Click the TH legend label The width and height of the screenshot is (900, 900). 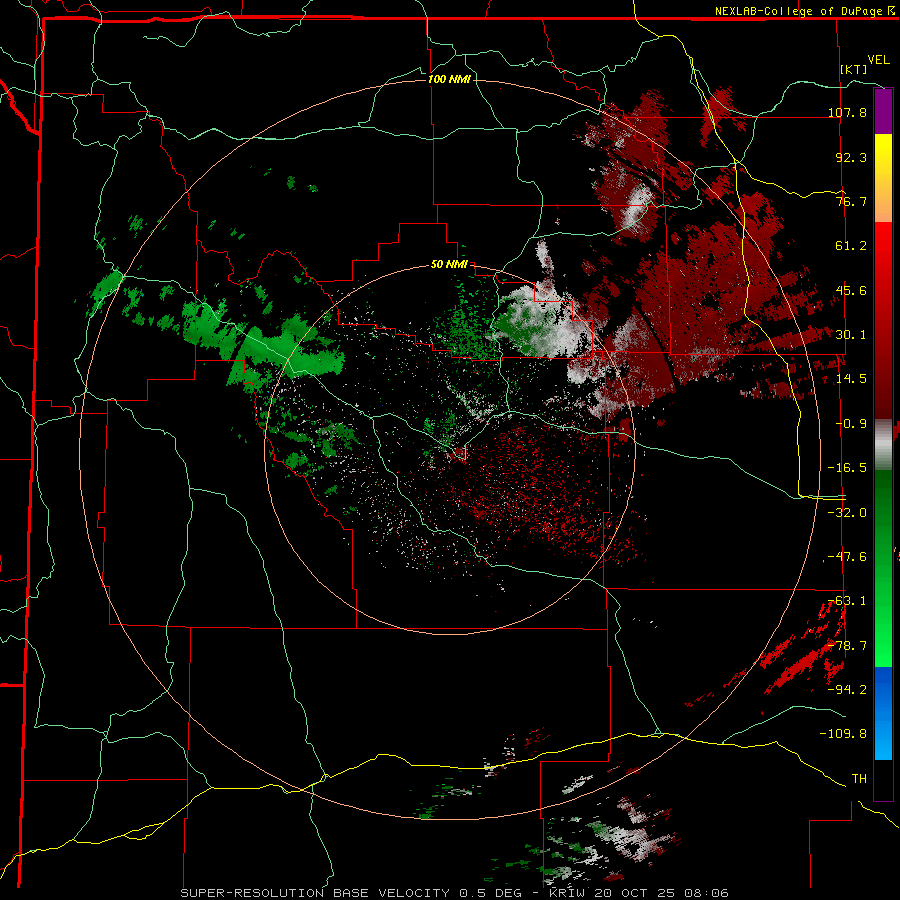tap(859, 779)
